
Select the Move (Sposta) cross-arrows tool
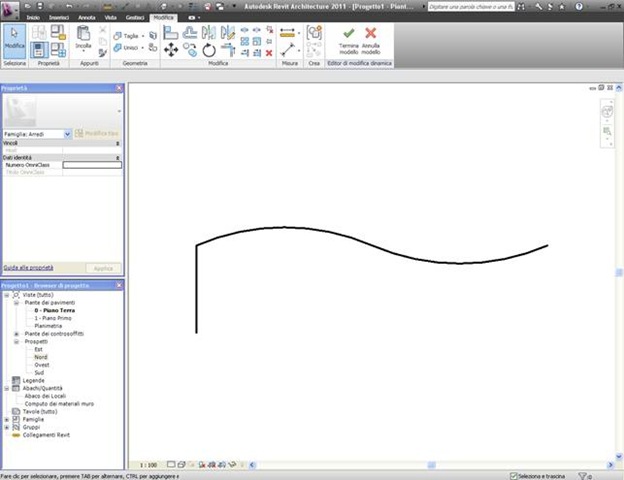point(171,50)
